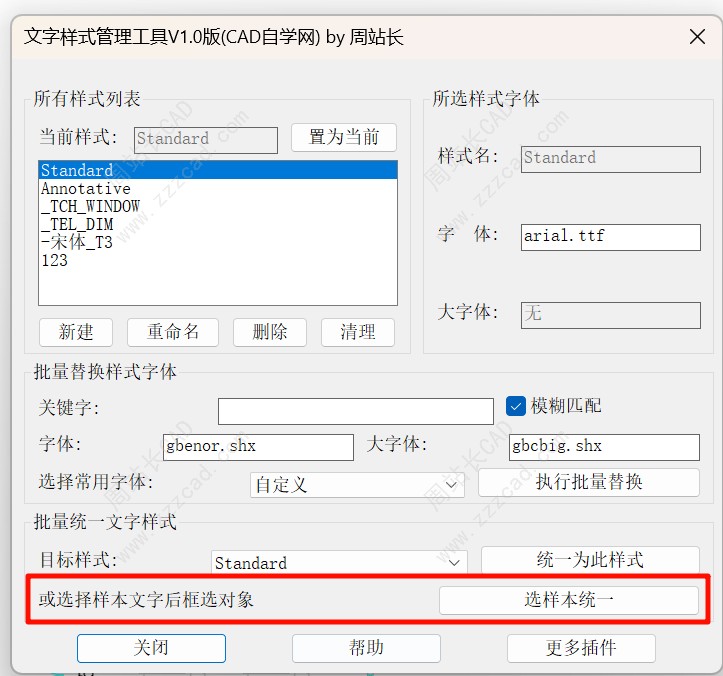This screenshot has height=676, width=723.
Task: Select Standard in the style list
Action: tap(77, 171)
